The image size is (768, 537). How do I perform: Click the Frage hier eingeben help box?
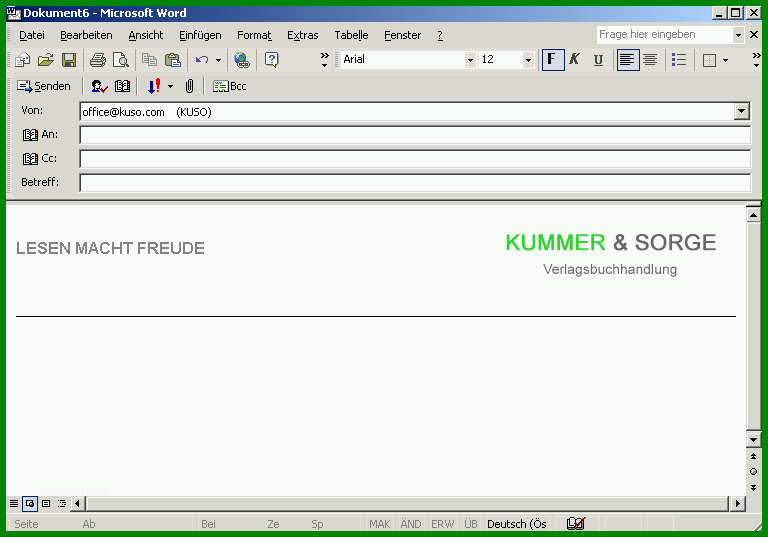point(664,35)
